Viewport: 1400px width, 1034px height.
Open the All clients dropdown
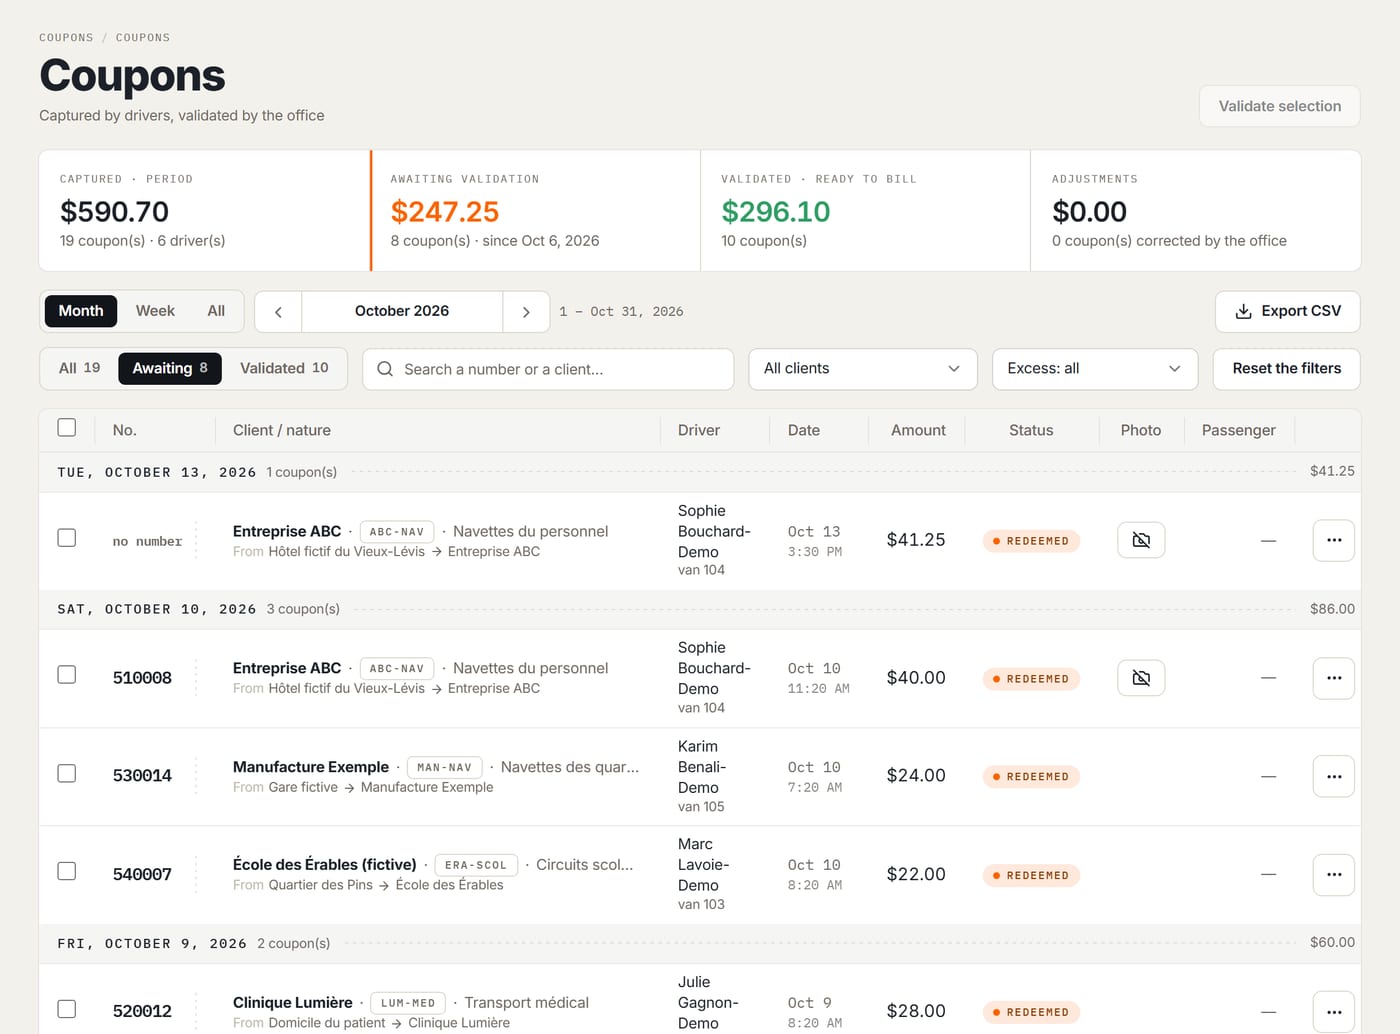pyautogui.click(x=863, y=369)
